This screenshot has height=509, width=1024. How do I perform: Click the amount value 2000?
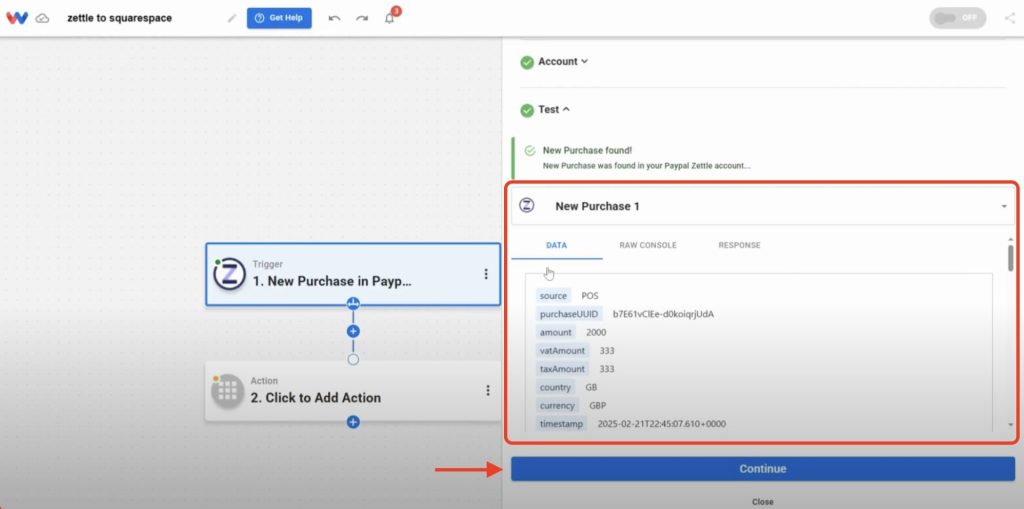(x=596, y=333)
